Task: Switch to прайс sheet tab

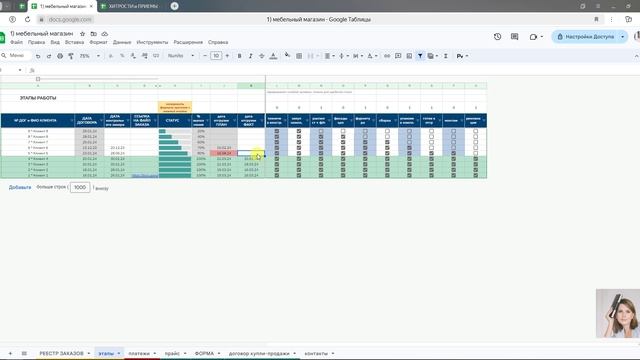Action: point(172,353)
